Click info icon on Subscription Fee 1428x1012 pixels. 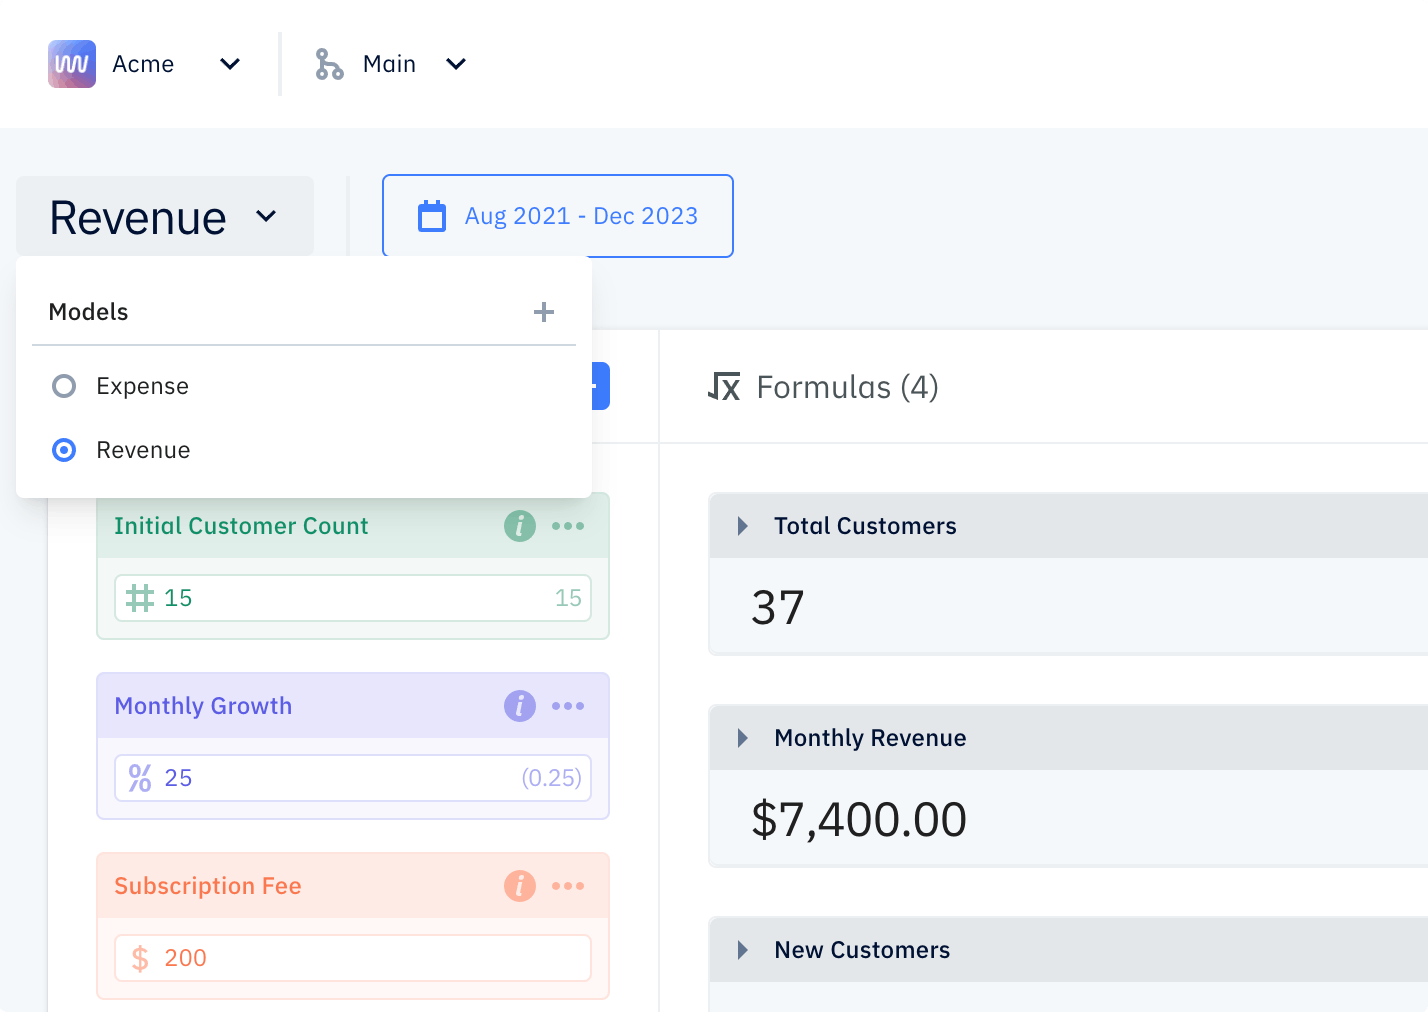pos(520,886)
